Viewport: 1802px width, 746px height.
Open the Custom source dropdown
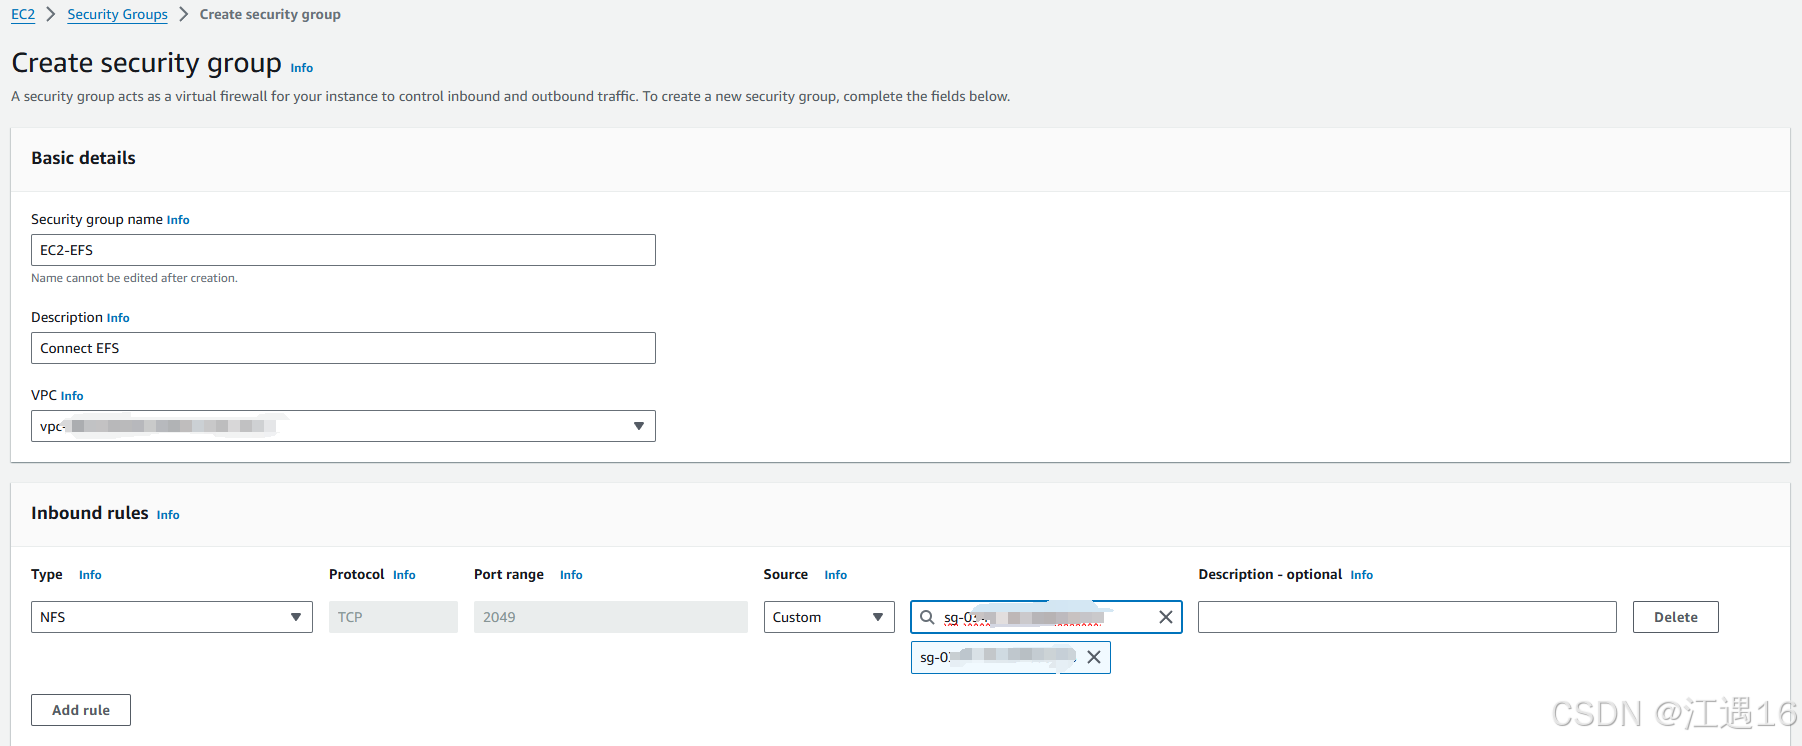coord(829,617)
